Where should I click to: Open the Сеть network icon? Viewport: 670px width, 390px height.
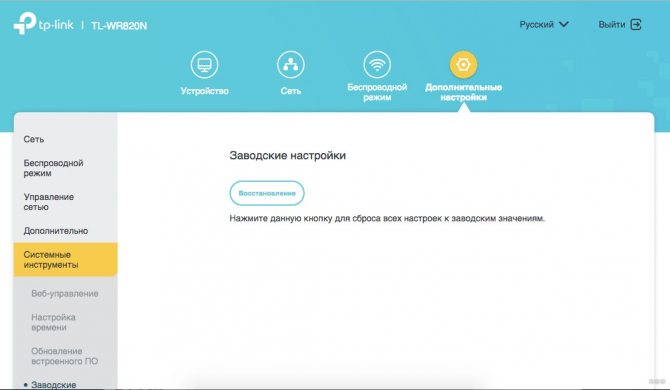pyautogui.click(x=291, y=65)
